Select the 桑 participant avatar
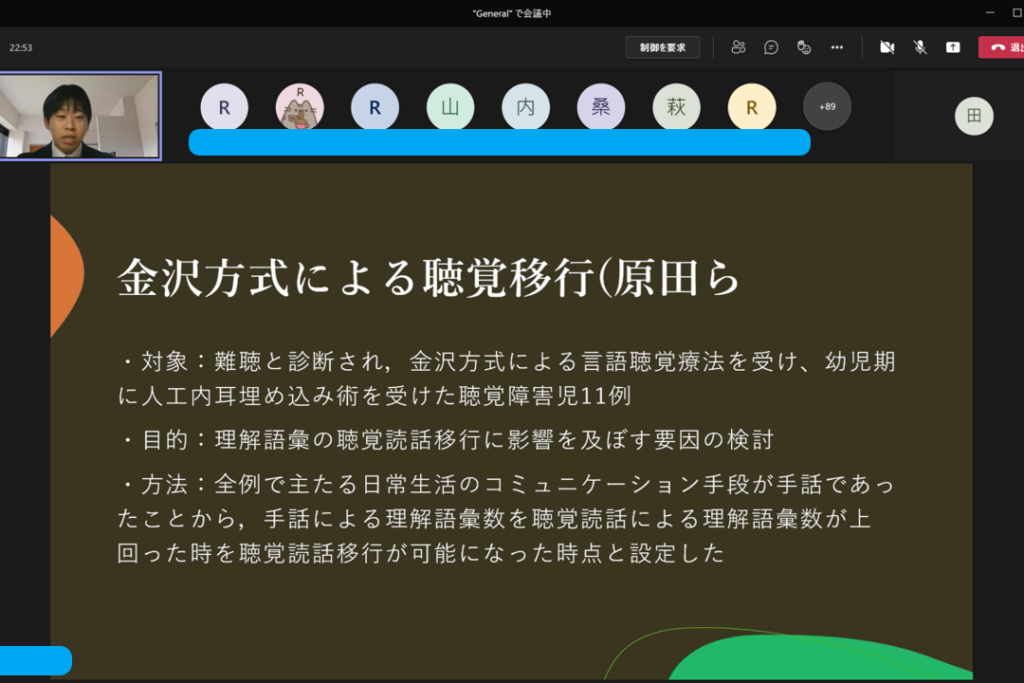This screenshot has width=1024, height=683. coord(601,107)
